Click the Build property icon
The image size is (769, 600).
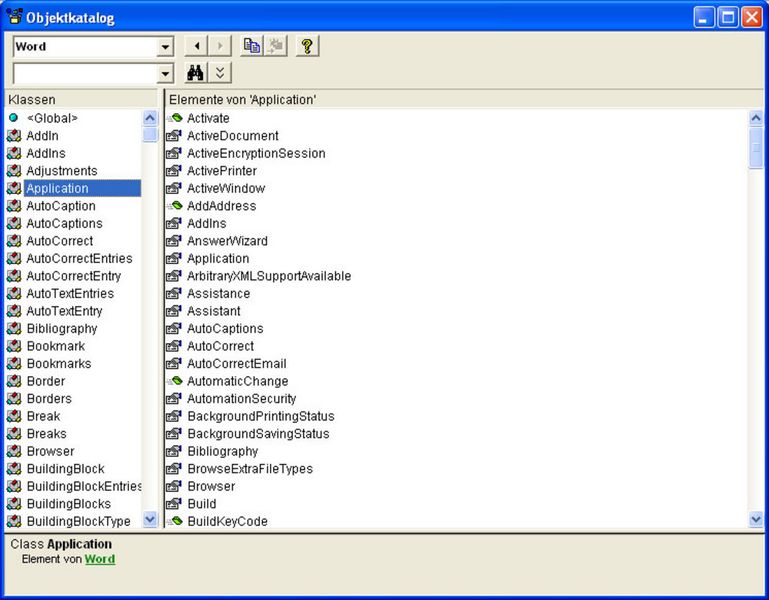point(174,503)
